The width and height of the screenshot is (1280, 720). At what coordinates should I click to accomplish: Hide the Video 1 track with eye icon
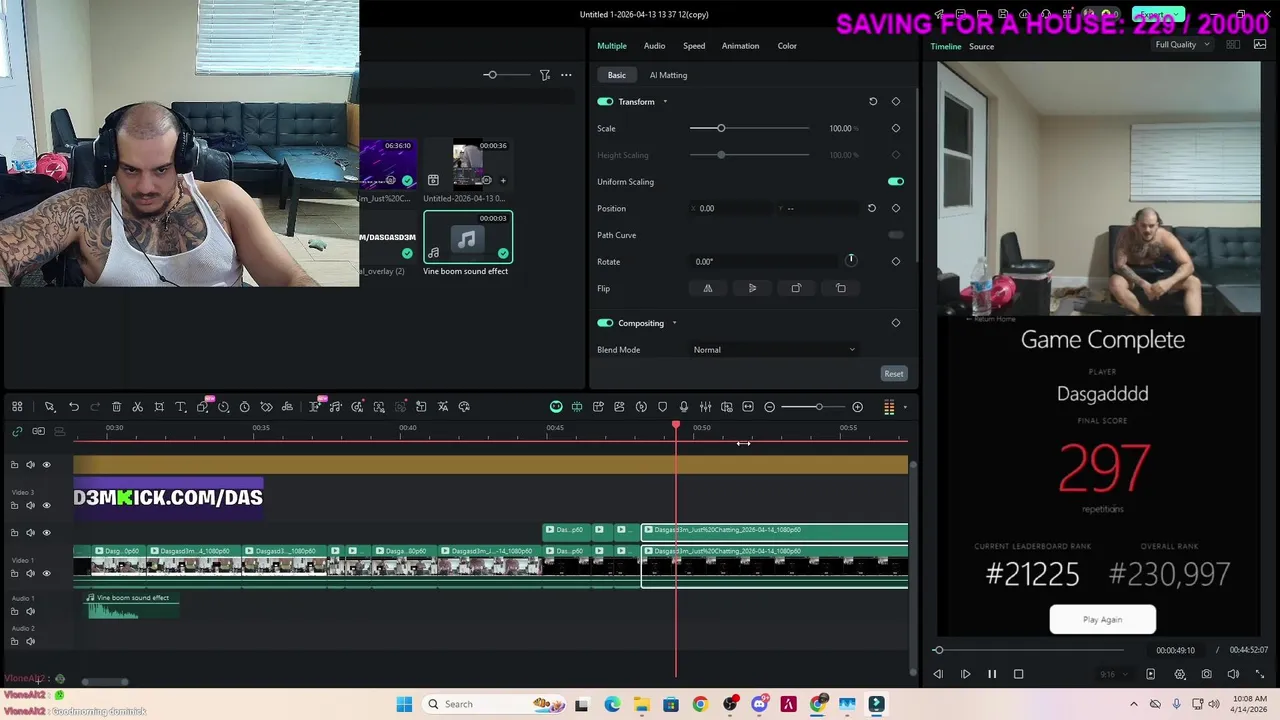(x=46, y=573)
